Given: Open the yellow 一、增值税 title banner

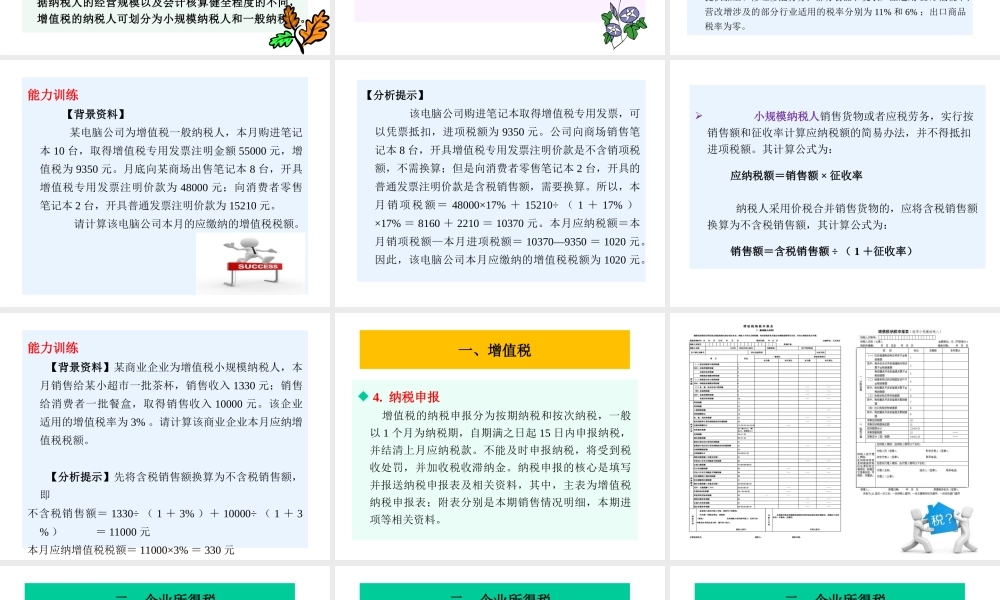Looking at the screenshot, I should tap(496, 349).
